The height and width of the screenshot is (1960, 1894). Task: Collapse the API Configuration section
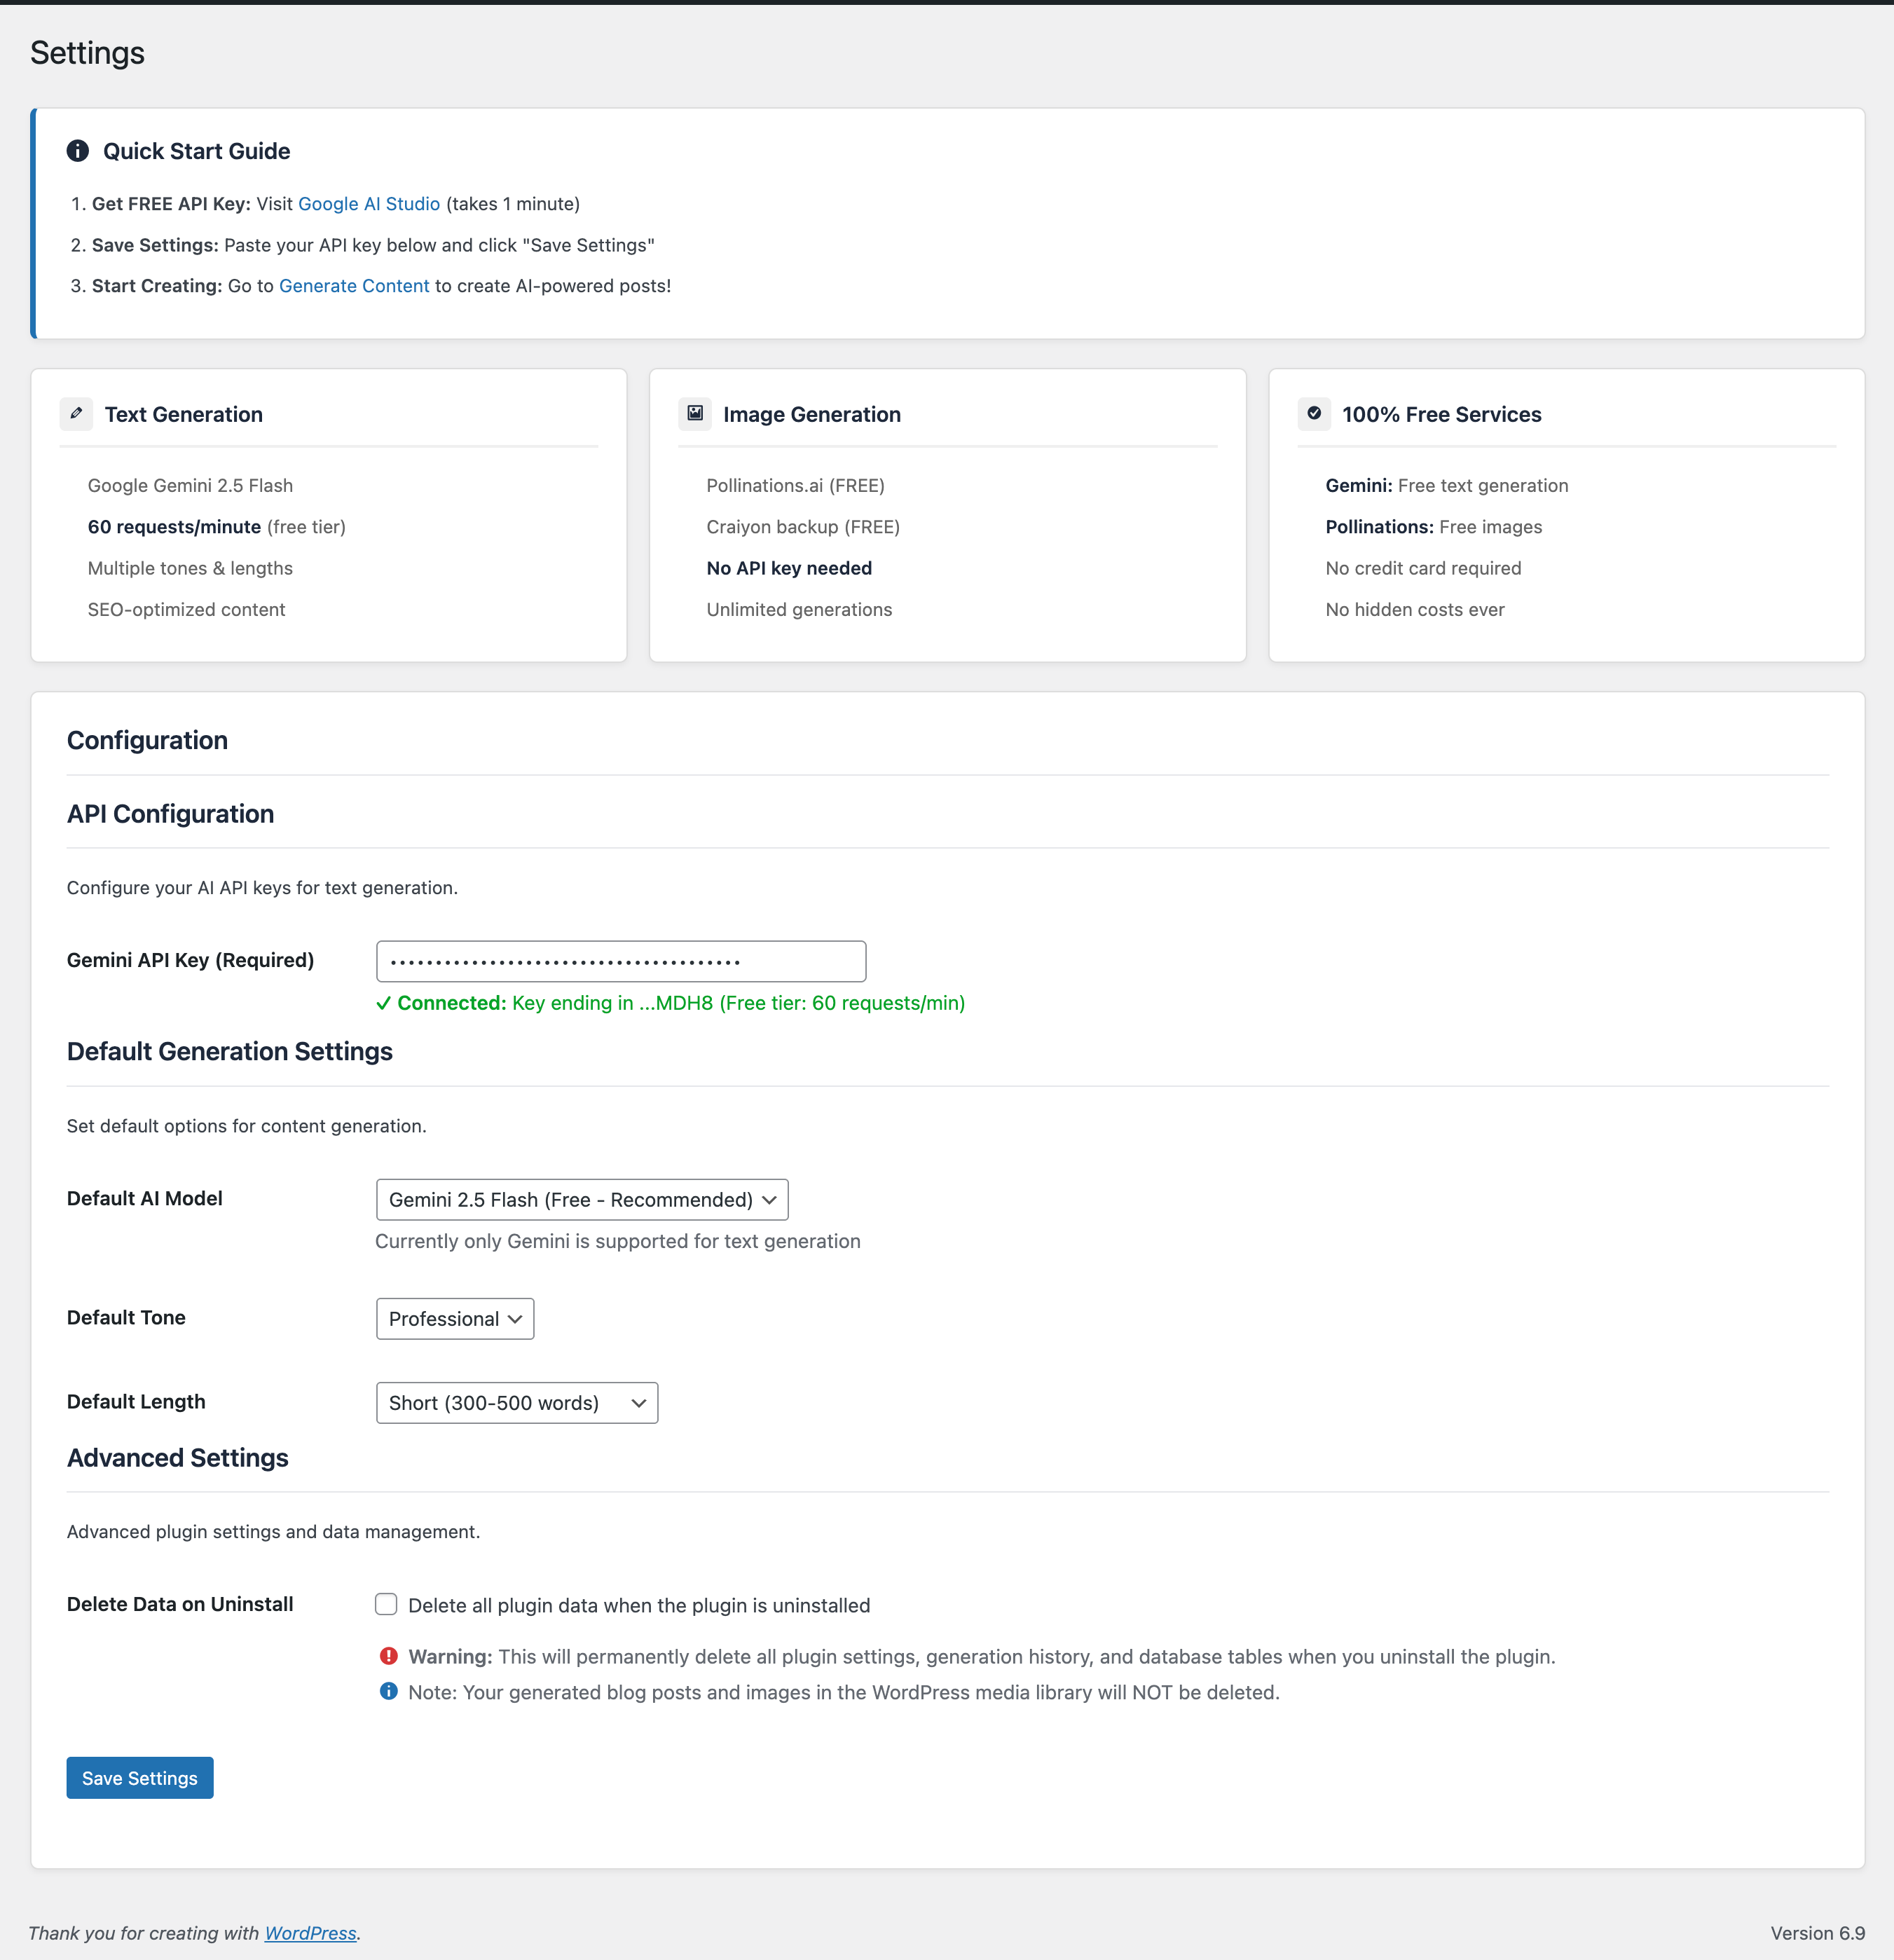coord(170,813)
